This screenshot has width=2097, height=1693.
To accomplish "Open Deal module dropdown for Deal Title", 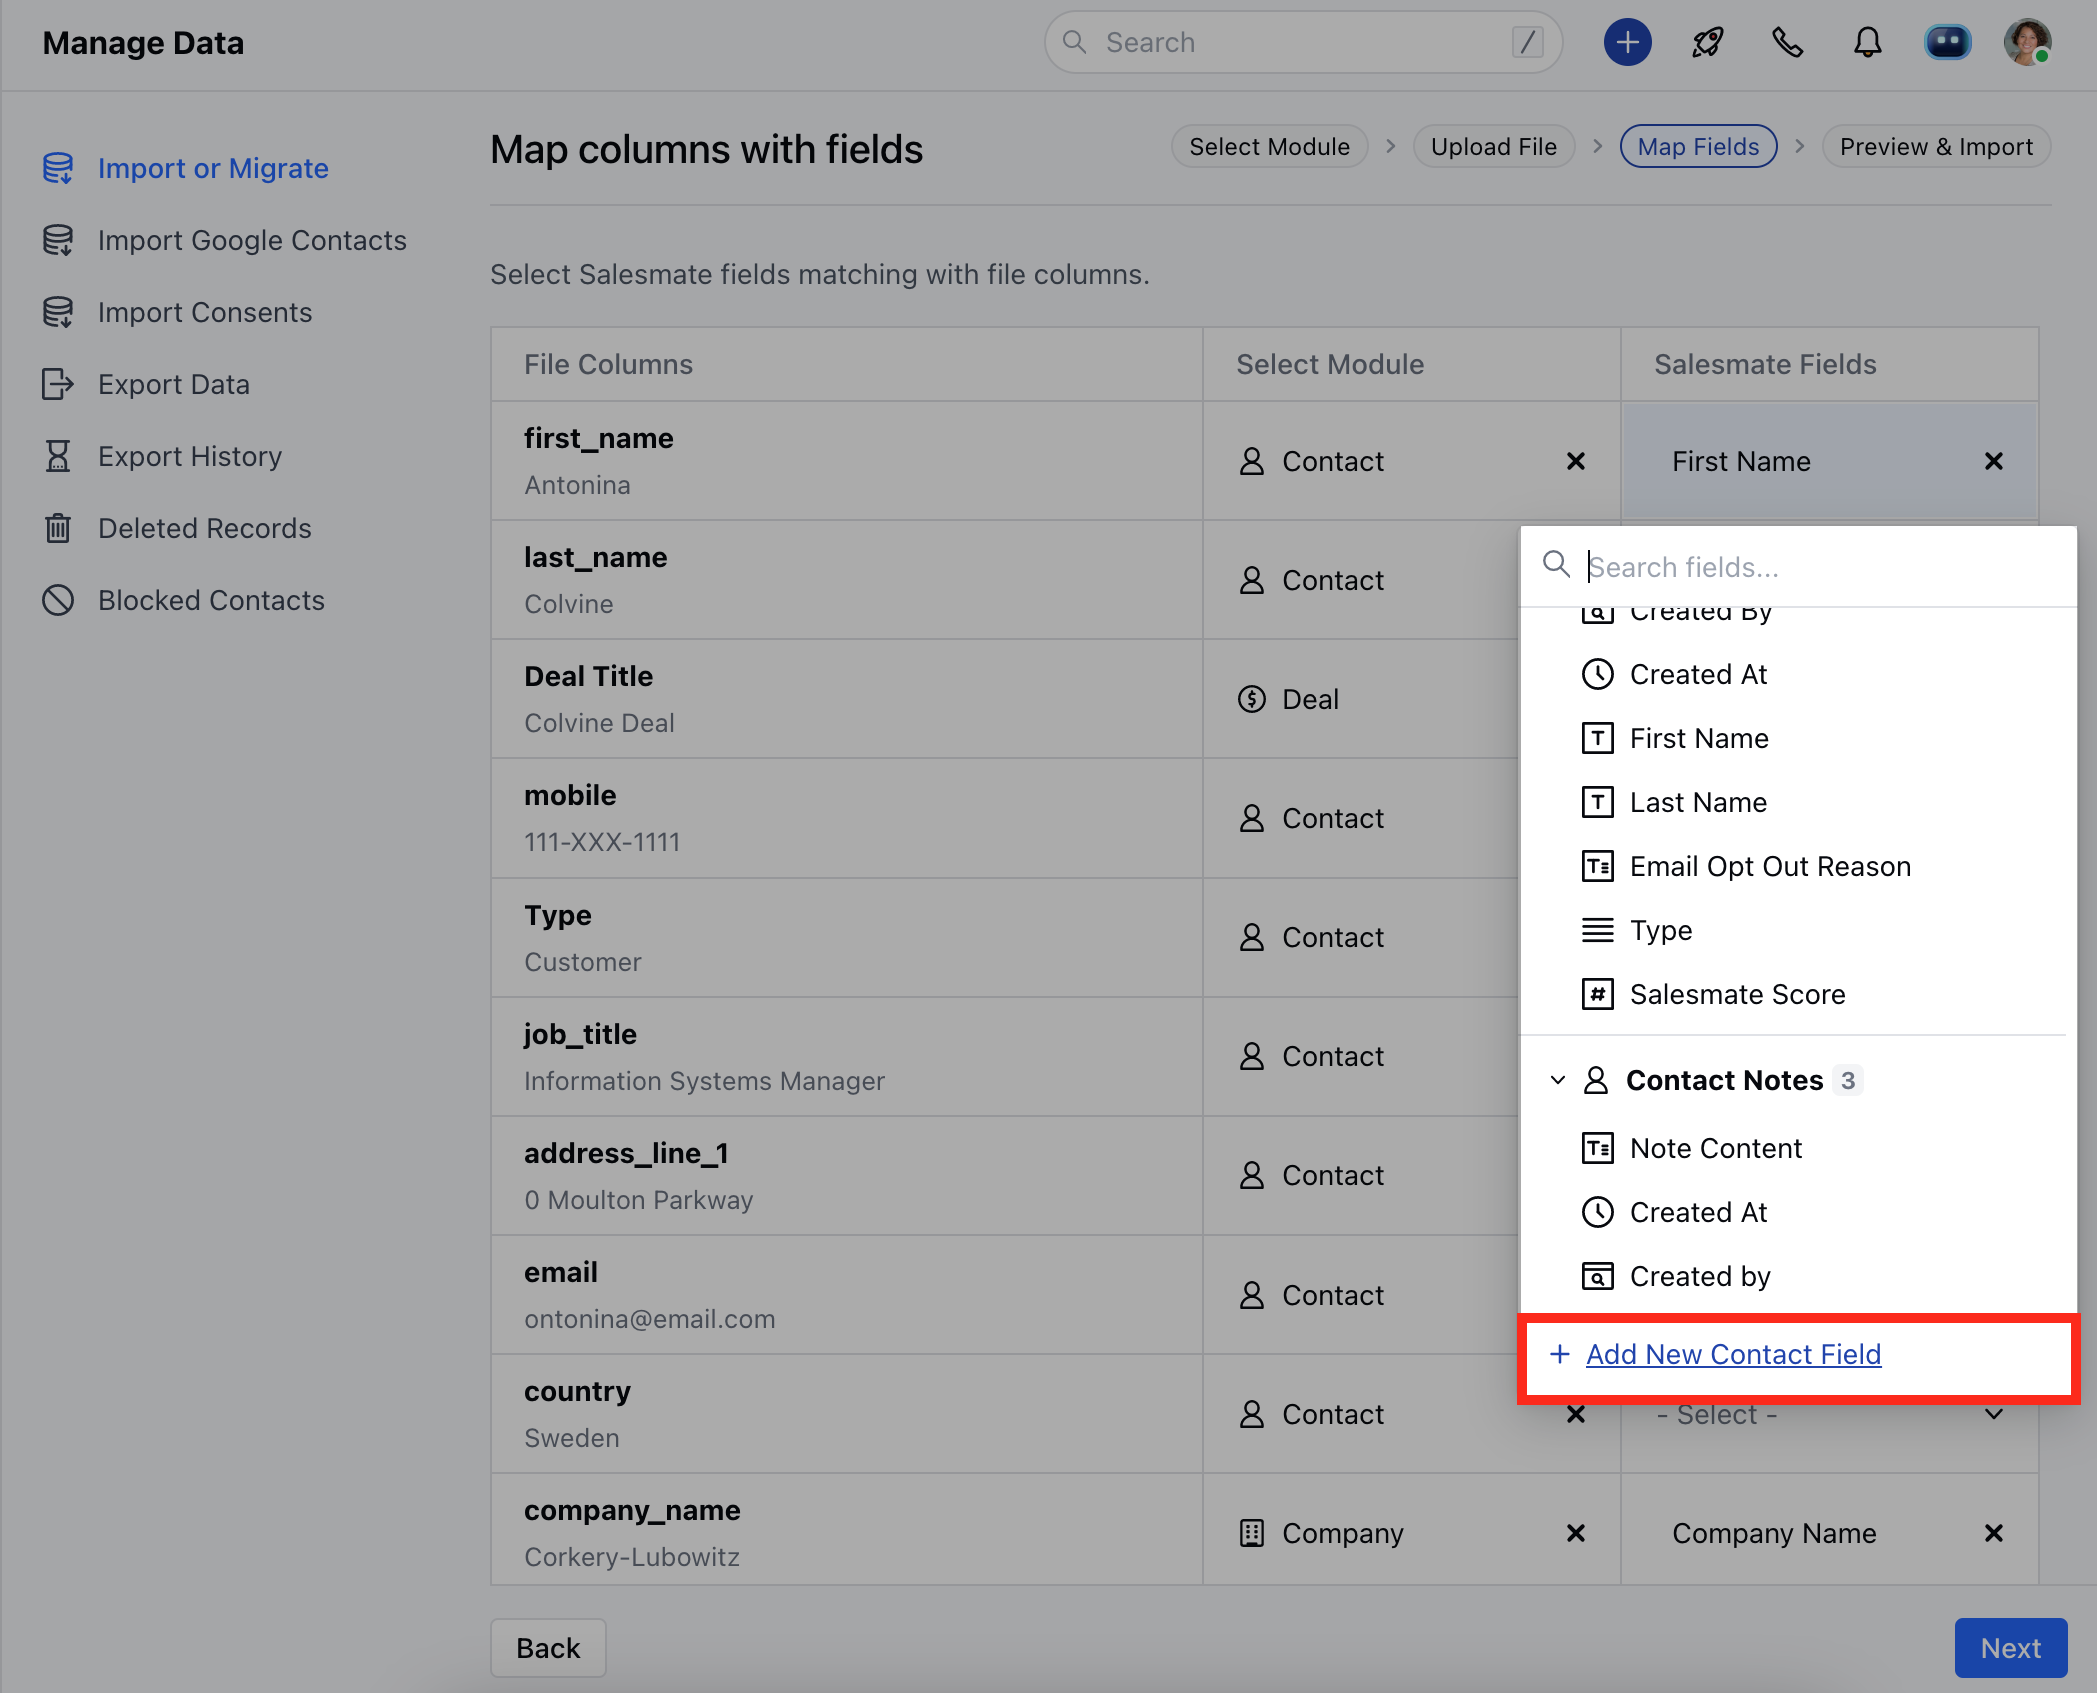I will click(x=1360, y=699).
